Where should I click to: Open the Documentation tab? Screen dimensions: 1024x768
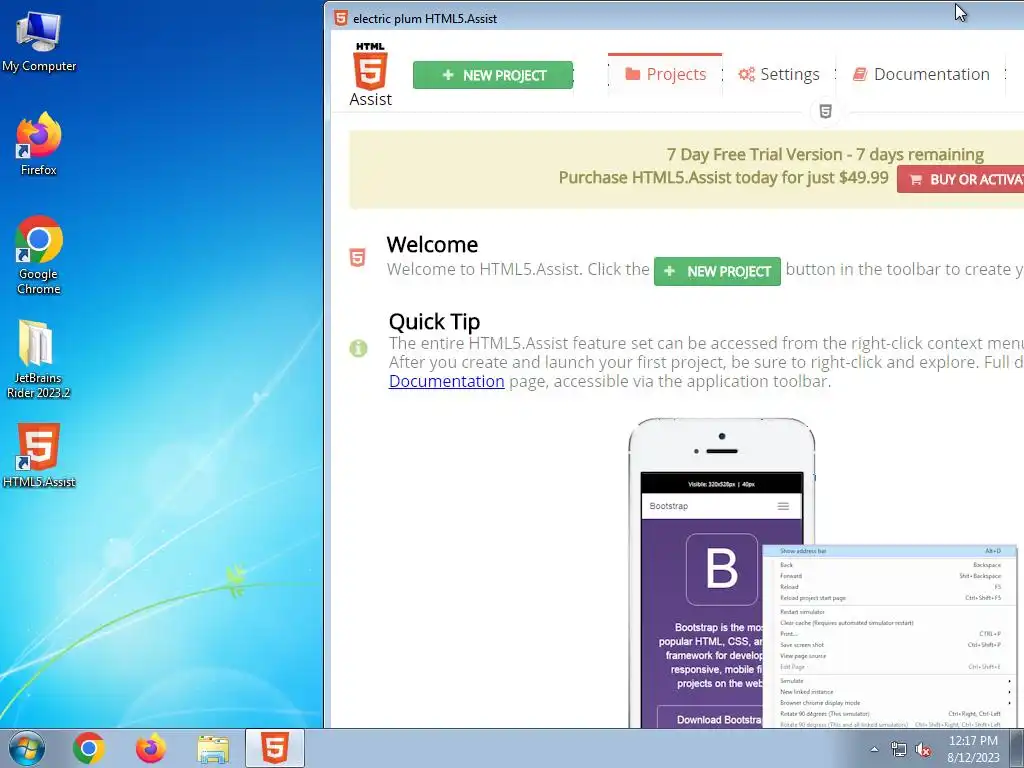pyautogui.click(x=921, y=74)
